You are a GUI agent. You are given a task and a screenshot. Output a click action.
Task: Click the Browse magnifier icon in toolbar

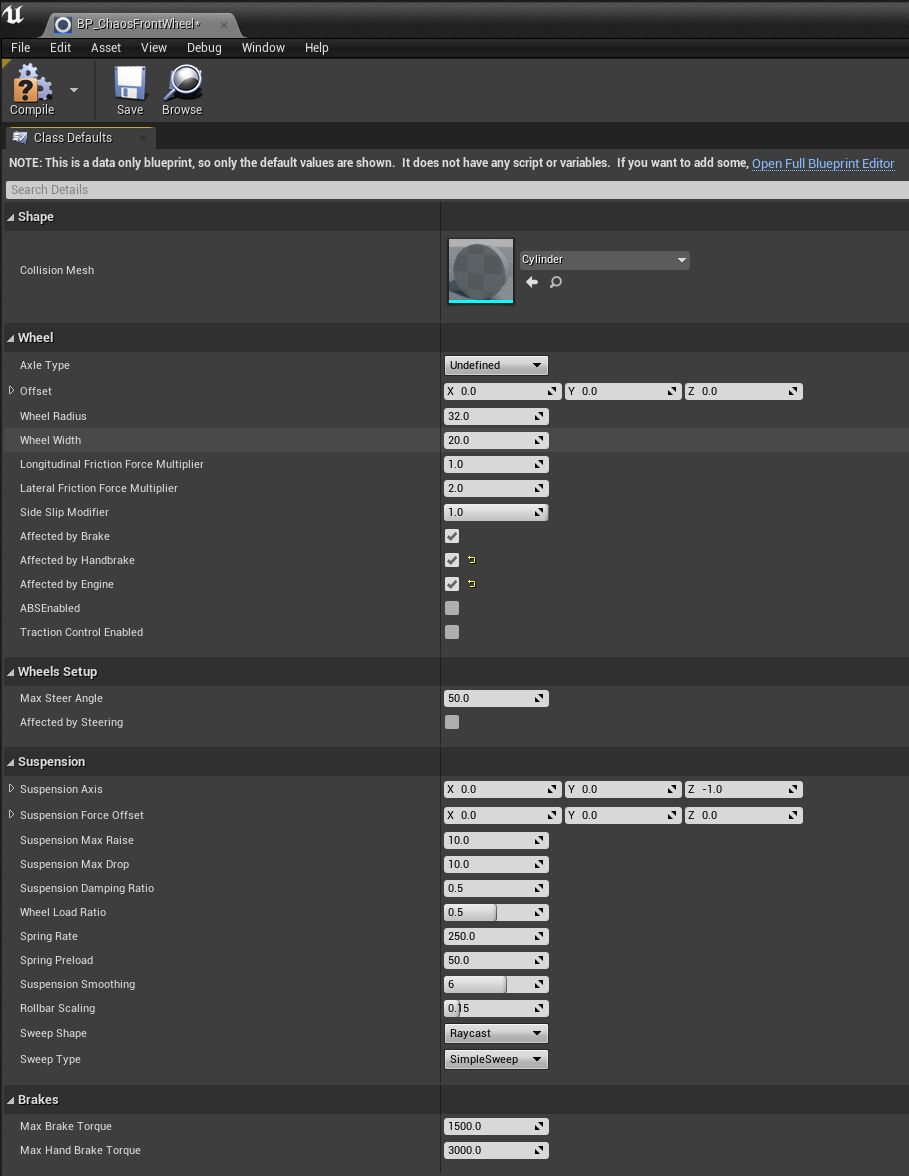182,84
